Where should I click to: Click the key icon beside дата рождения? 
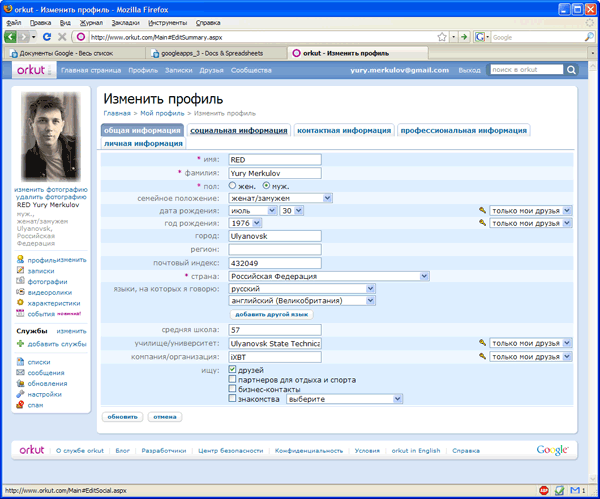click(482, 210)
